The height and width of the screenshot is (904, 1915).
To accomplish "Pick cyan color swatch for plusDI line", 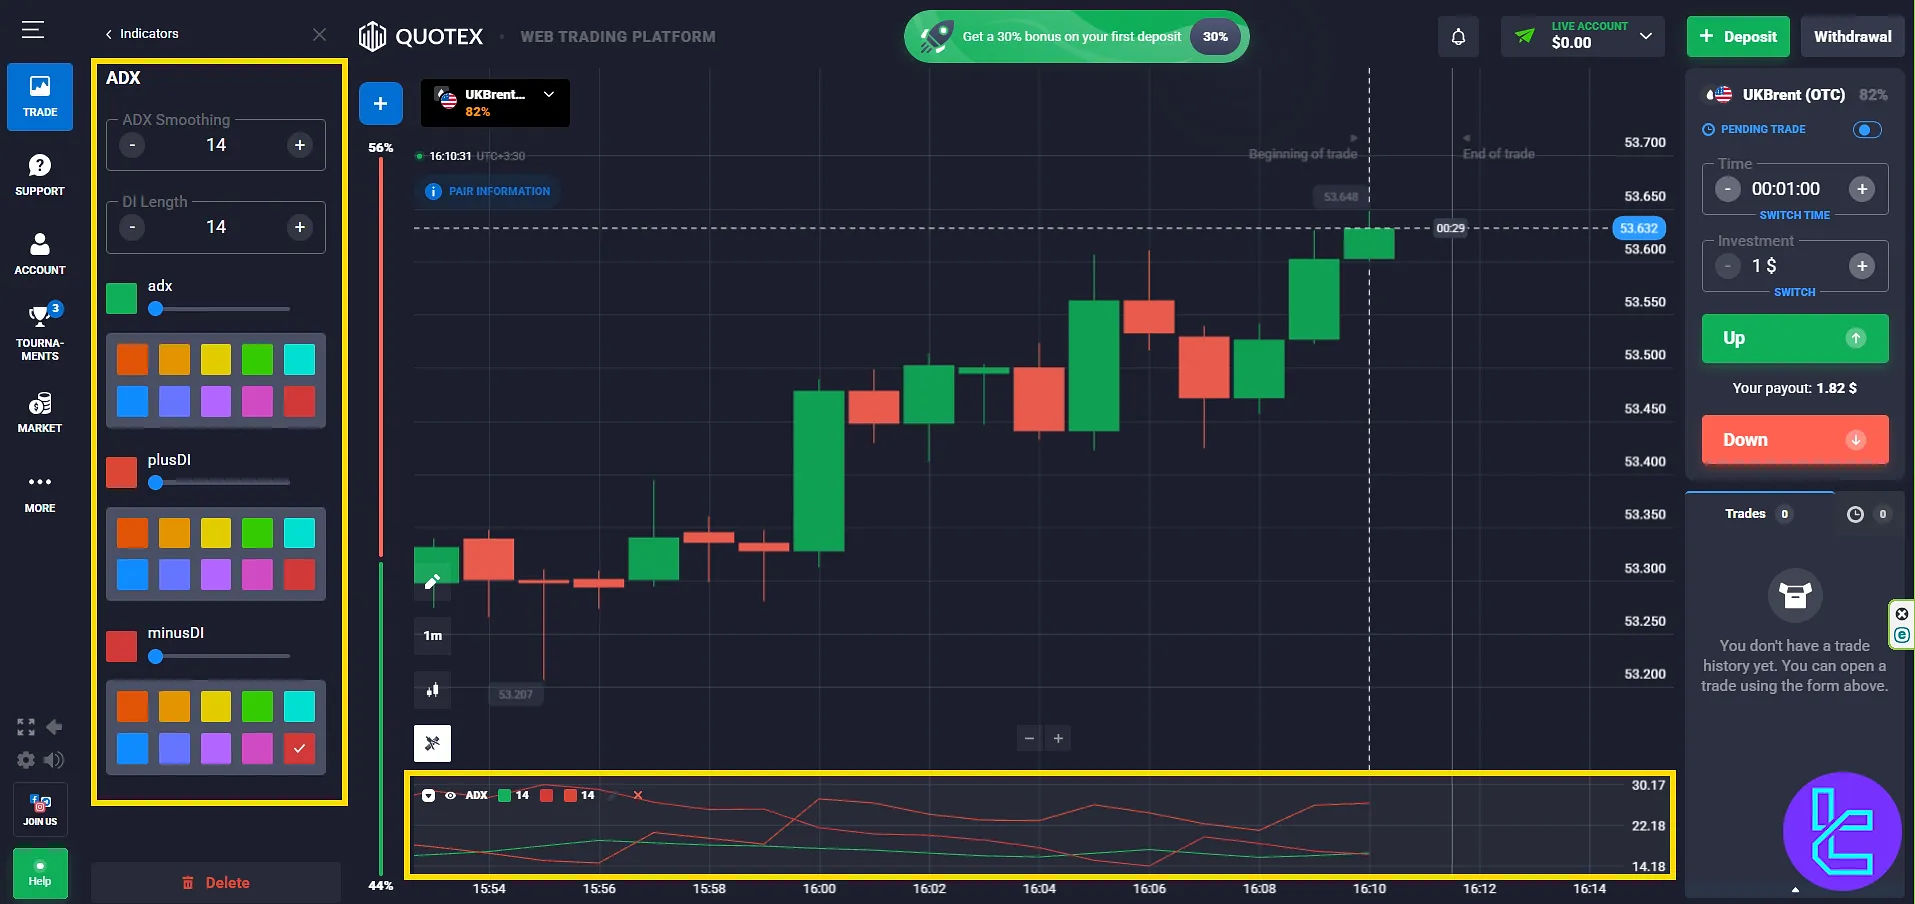I will (x=299, y=533).
